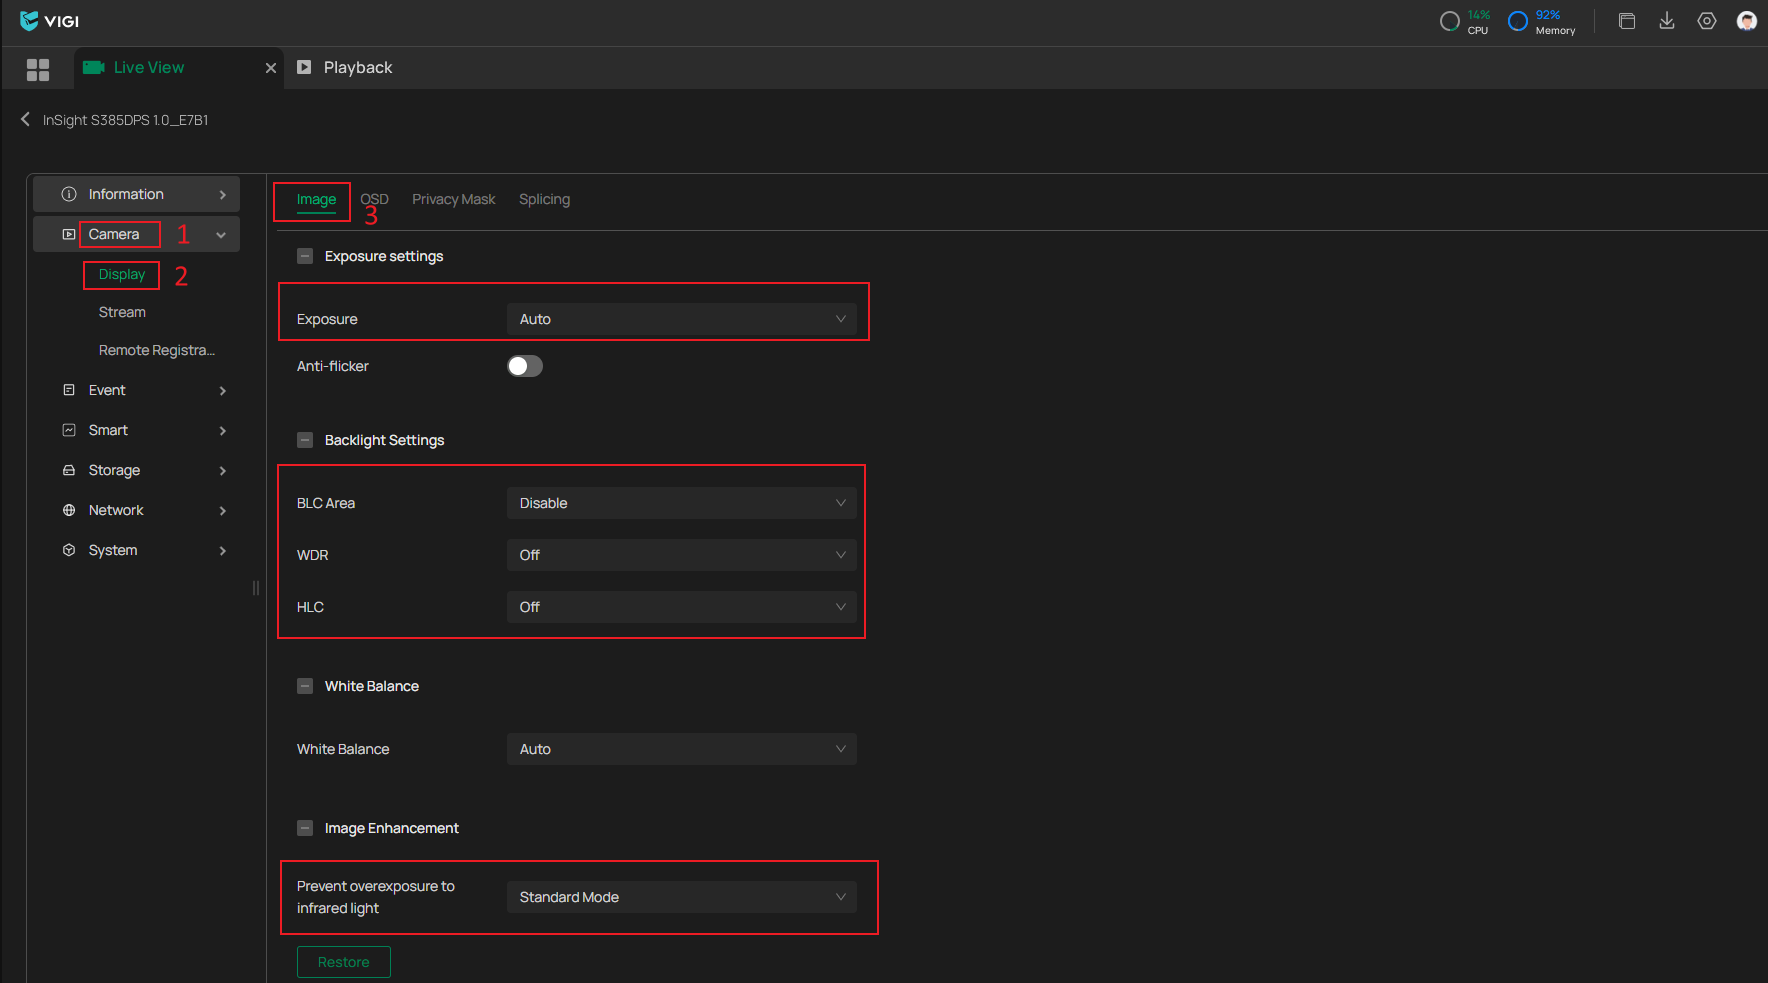Open the Playback tab
The width and height of the screenshot is (1768, 983).
pos(346,68)
